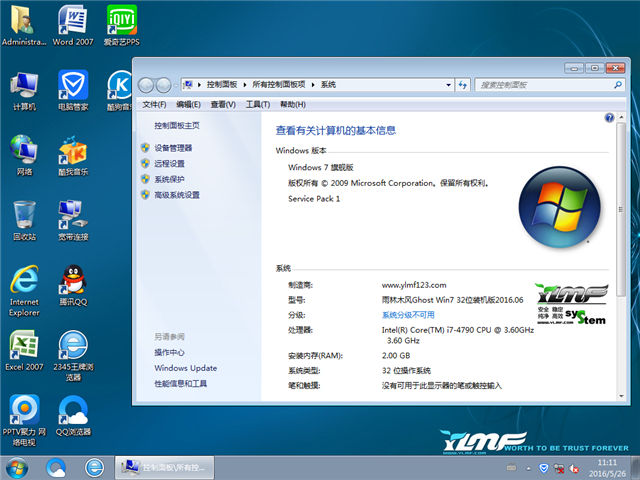Screen dimensions: 640x480
Task: Open 操作中心 link
Action: pos(169,352)
